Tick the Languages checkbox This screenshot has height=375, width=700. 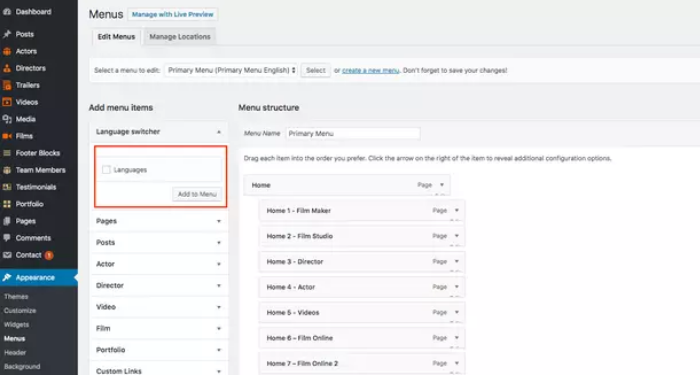[x=106, y=170]
